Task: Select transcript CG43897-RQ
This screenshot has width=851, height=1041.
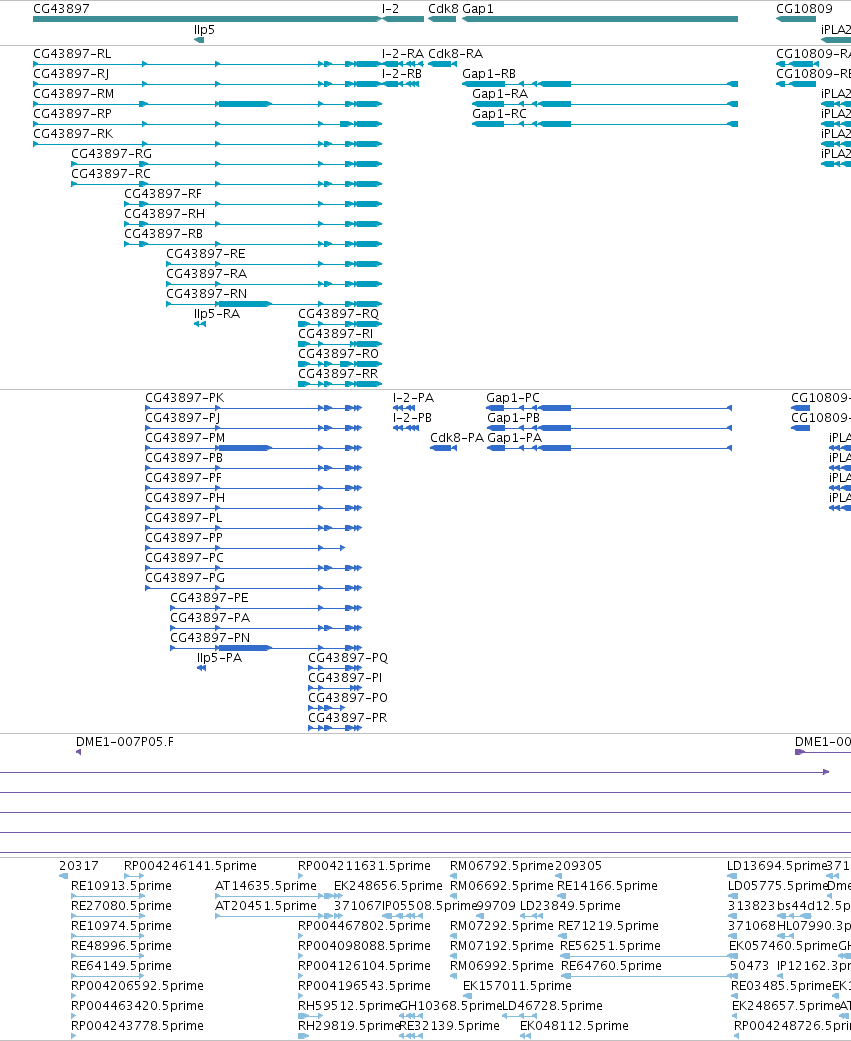Action: (x=340, y=324)
